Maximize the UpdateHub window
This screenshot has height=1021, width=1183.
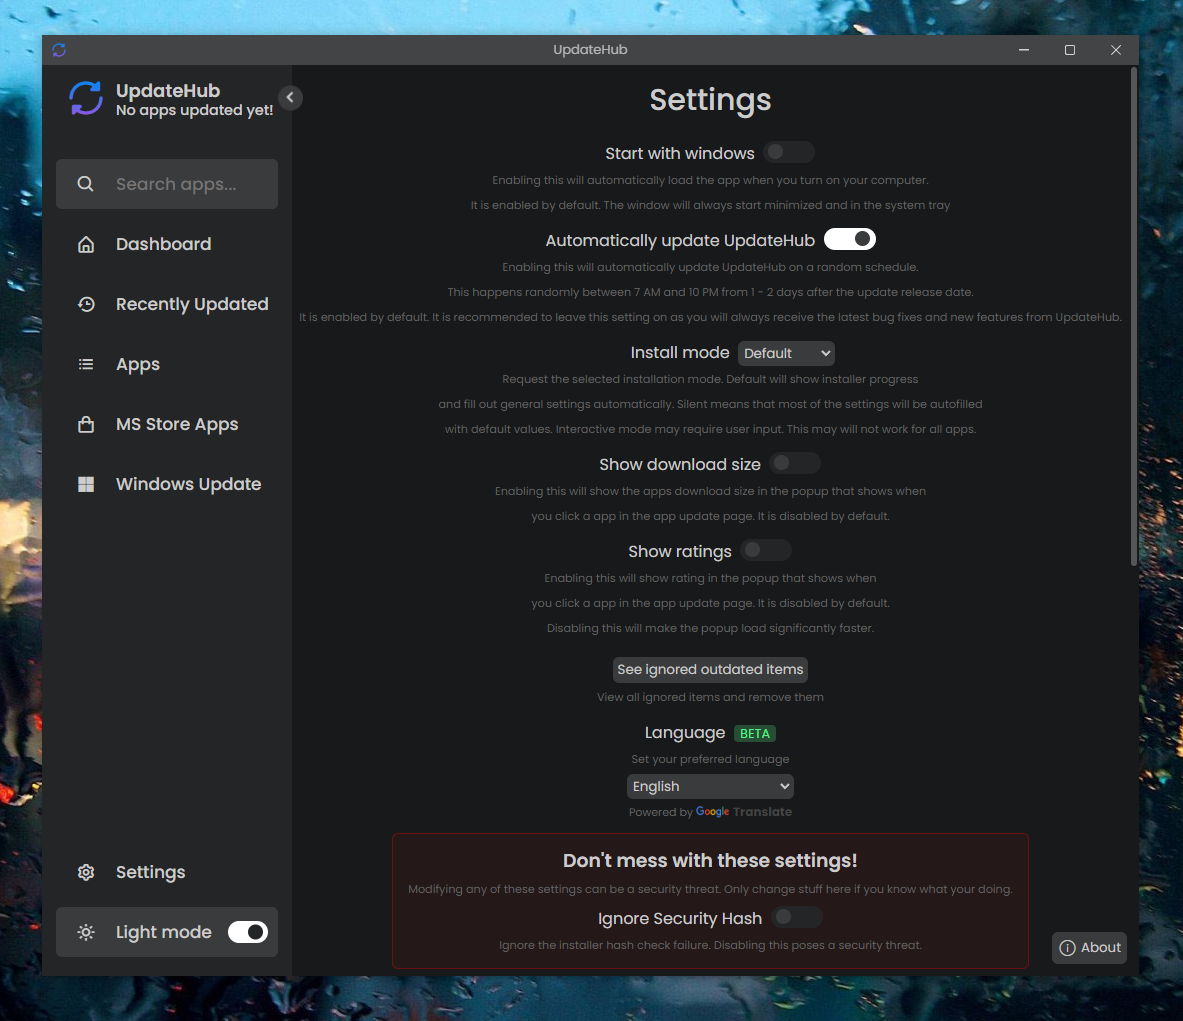point(1070,50)
